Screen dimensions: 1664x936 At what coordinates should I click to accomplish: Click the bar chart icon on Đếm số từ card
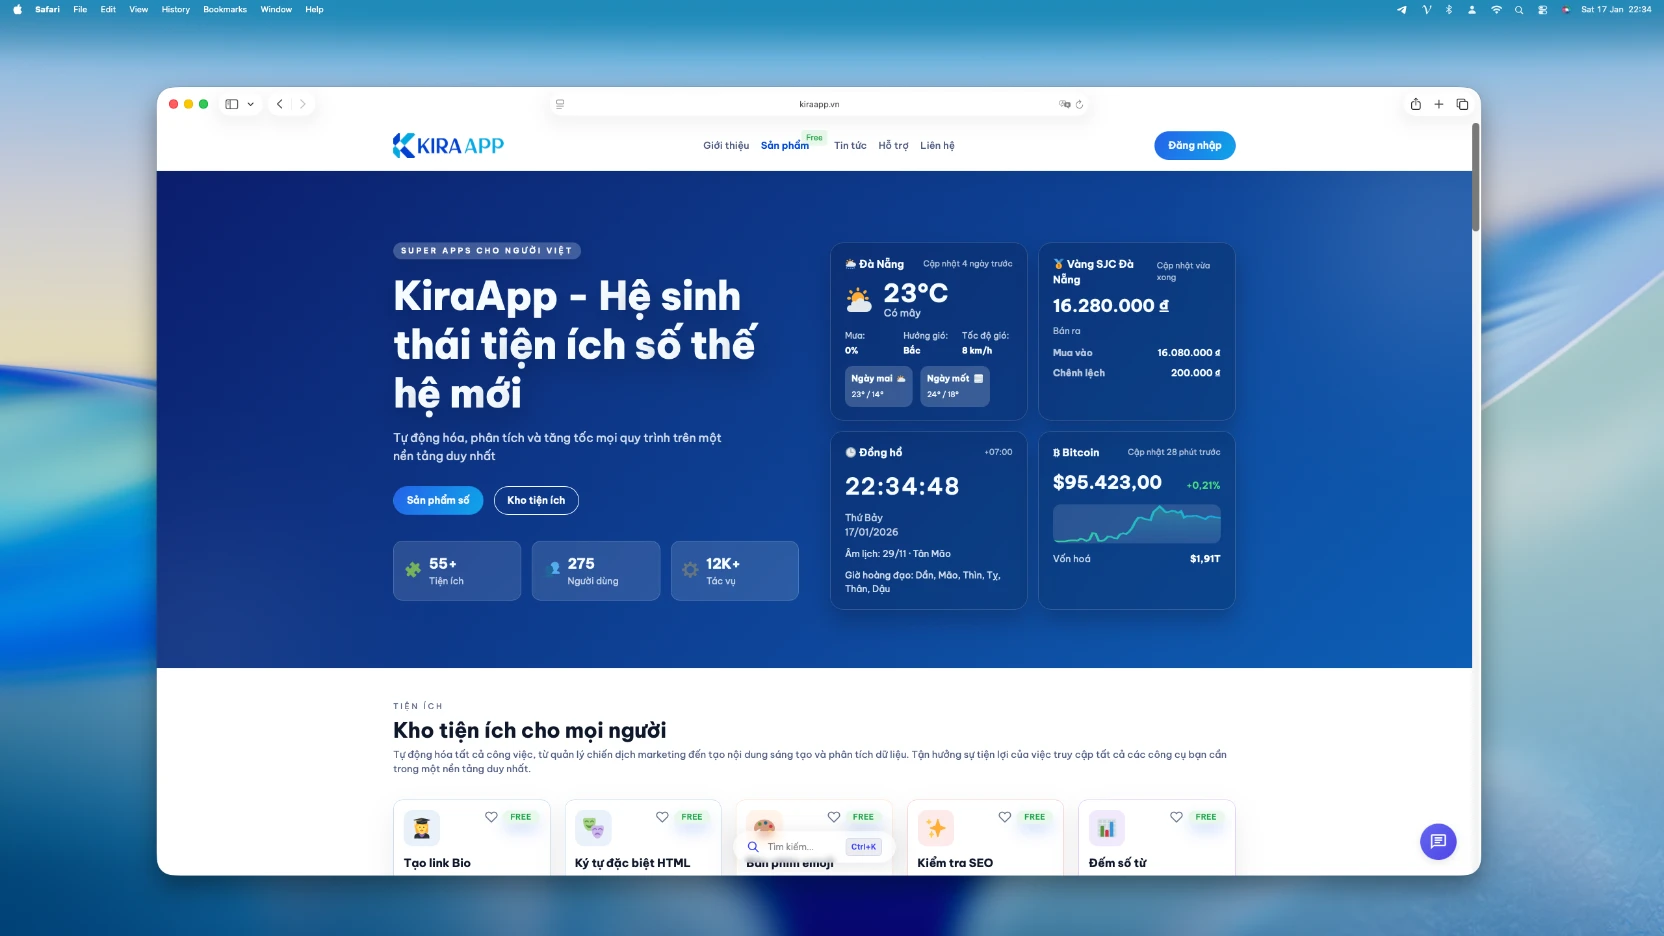point(1107,828)
